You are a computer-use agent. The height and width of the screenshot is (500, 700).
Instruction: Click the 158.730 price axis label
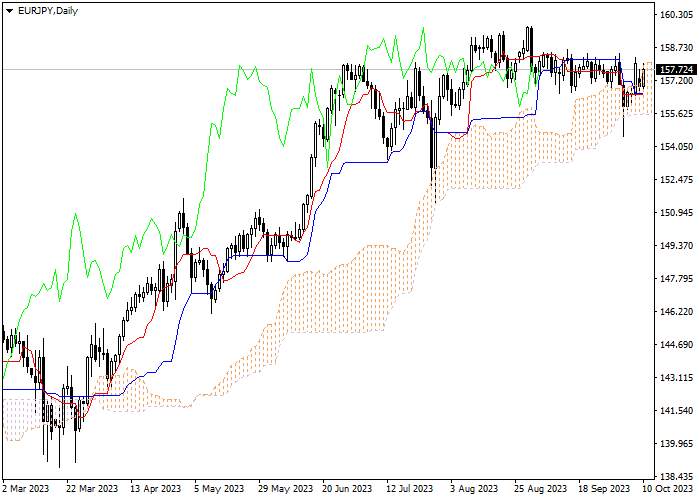pos(676,47)
